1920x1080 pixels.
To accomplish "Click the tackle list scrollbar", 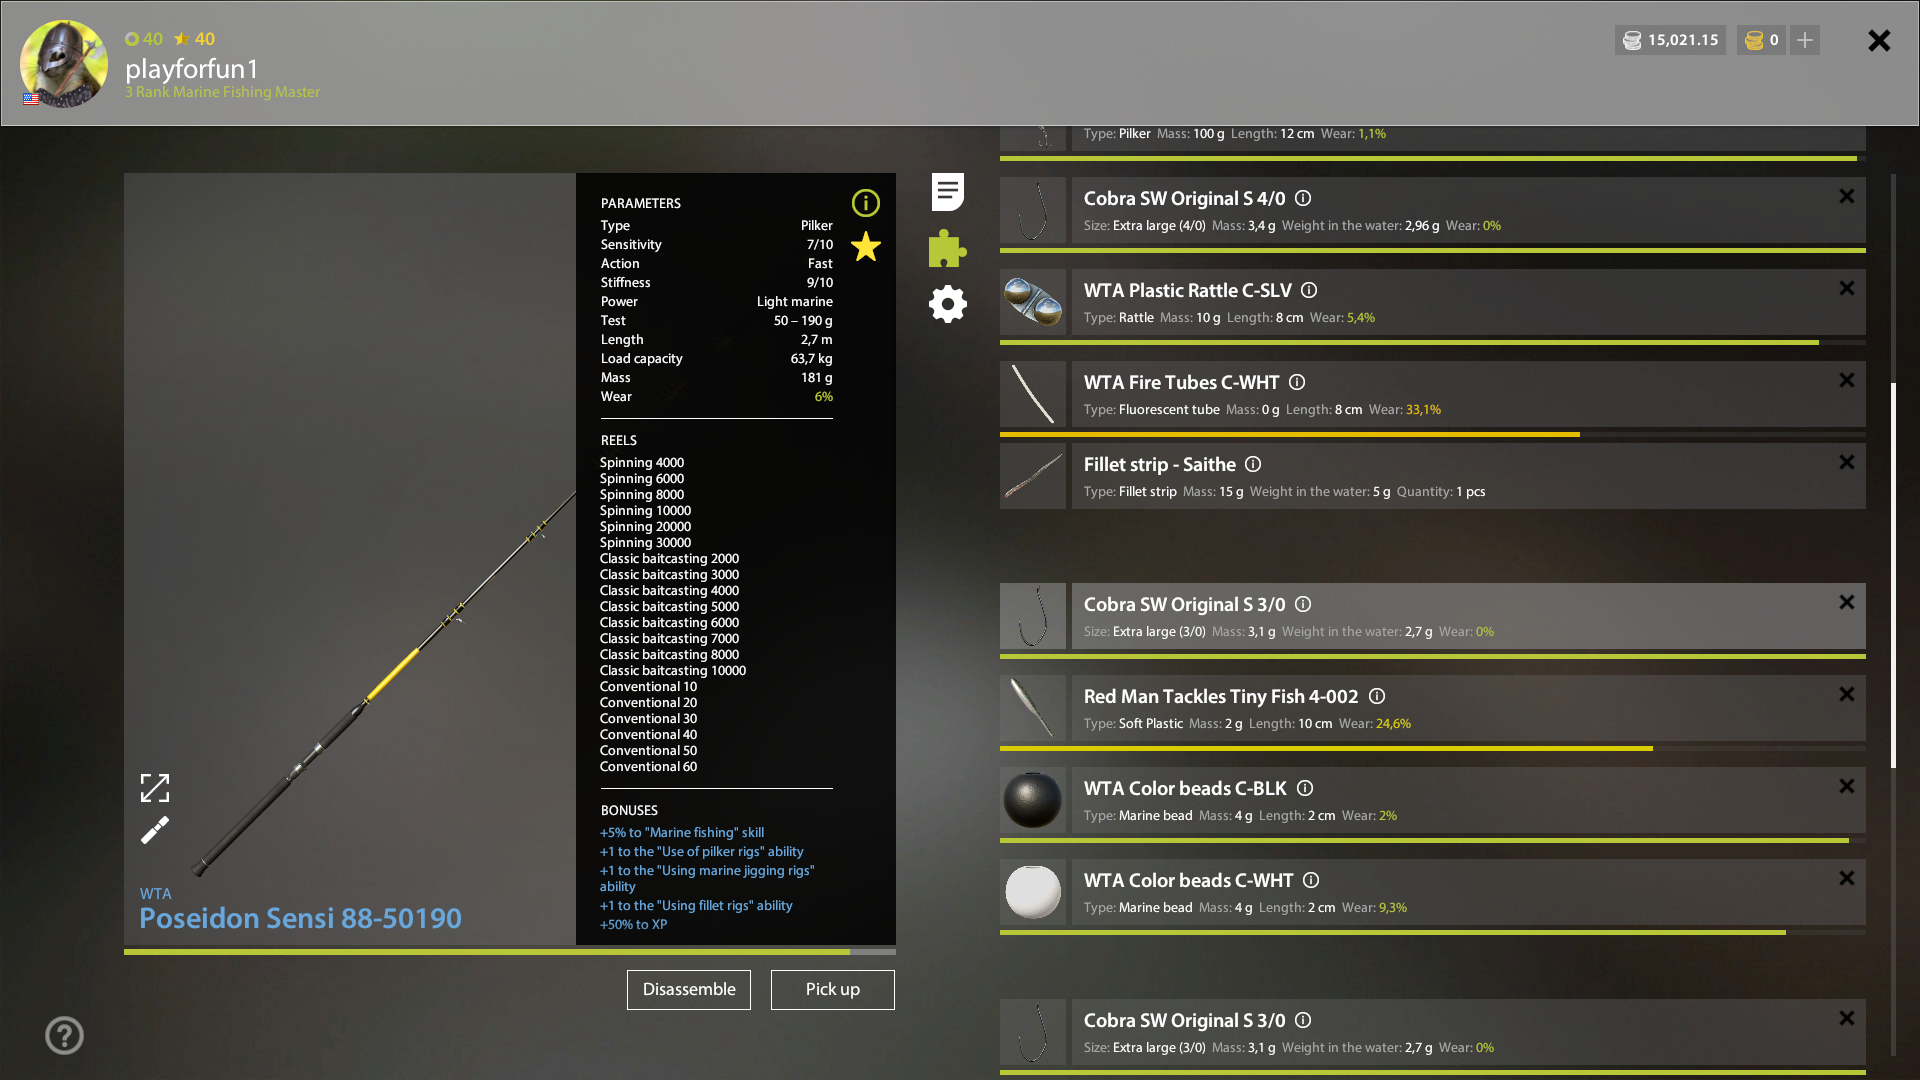I will (1893, 575).
